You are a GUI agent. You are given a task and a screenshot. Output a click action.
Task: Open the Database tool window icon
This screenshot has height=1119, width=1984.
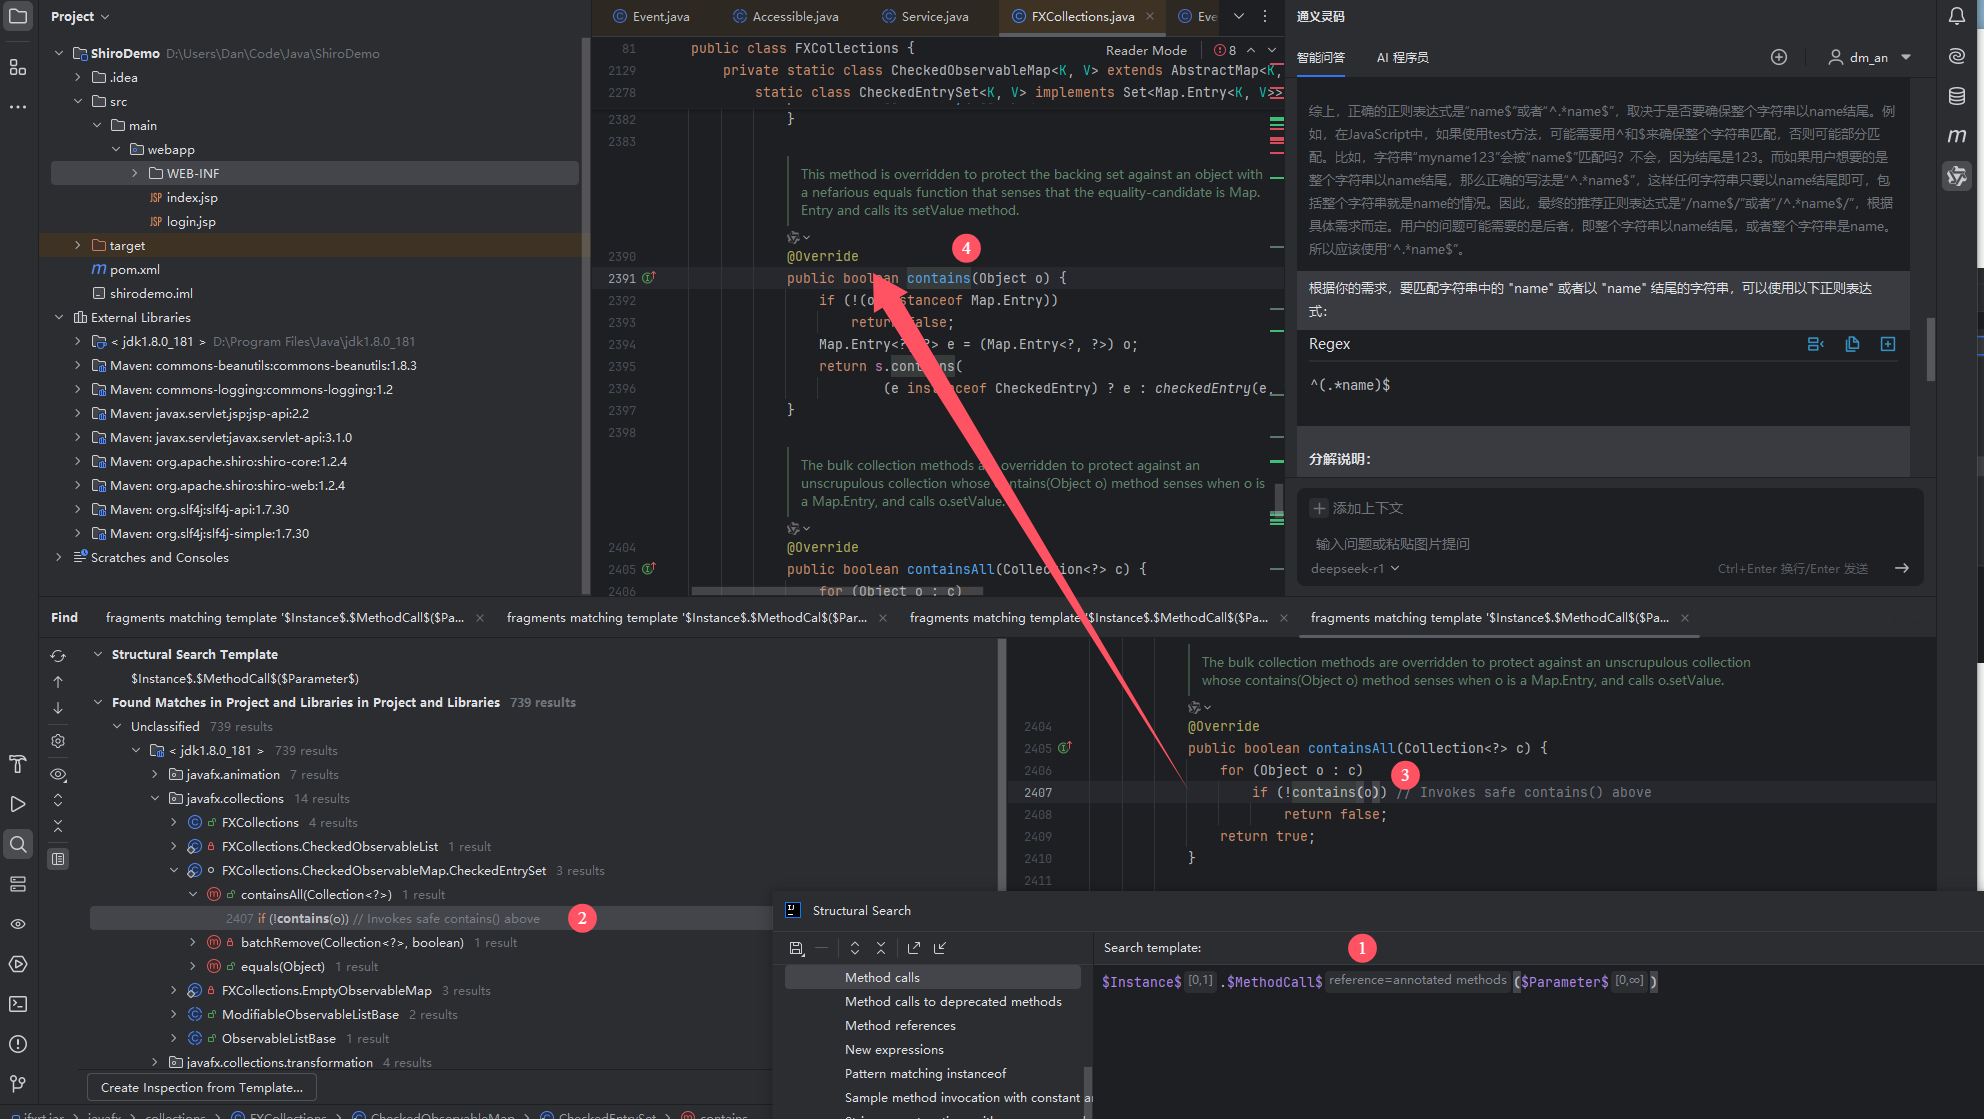click(x=1957, y=96)
